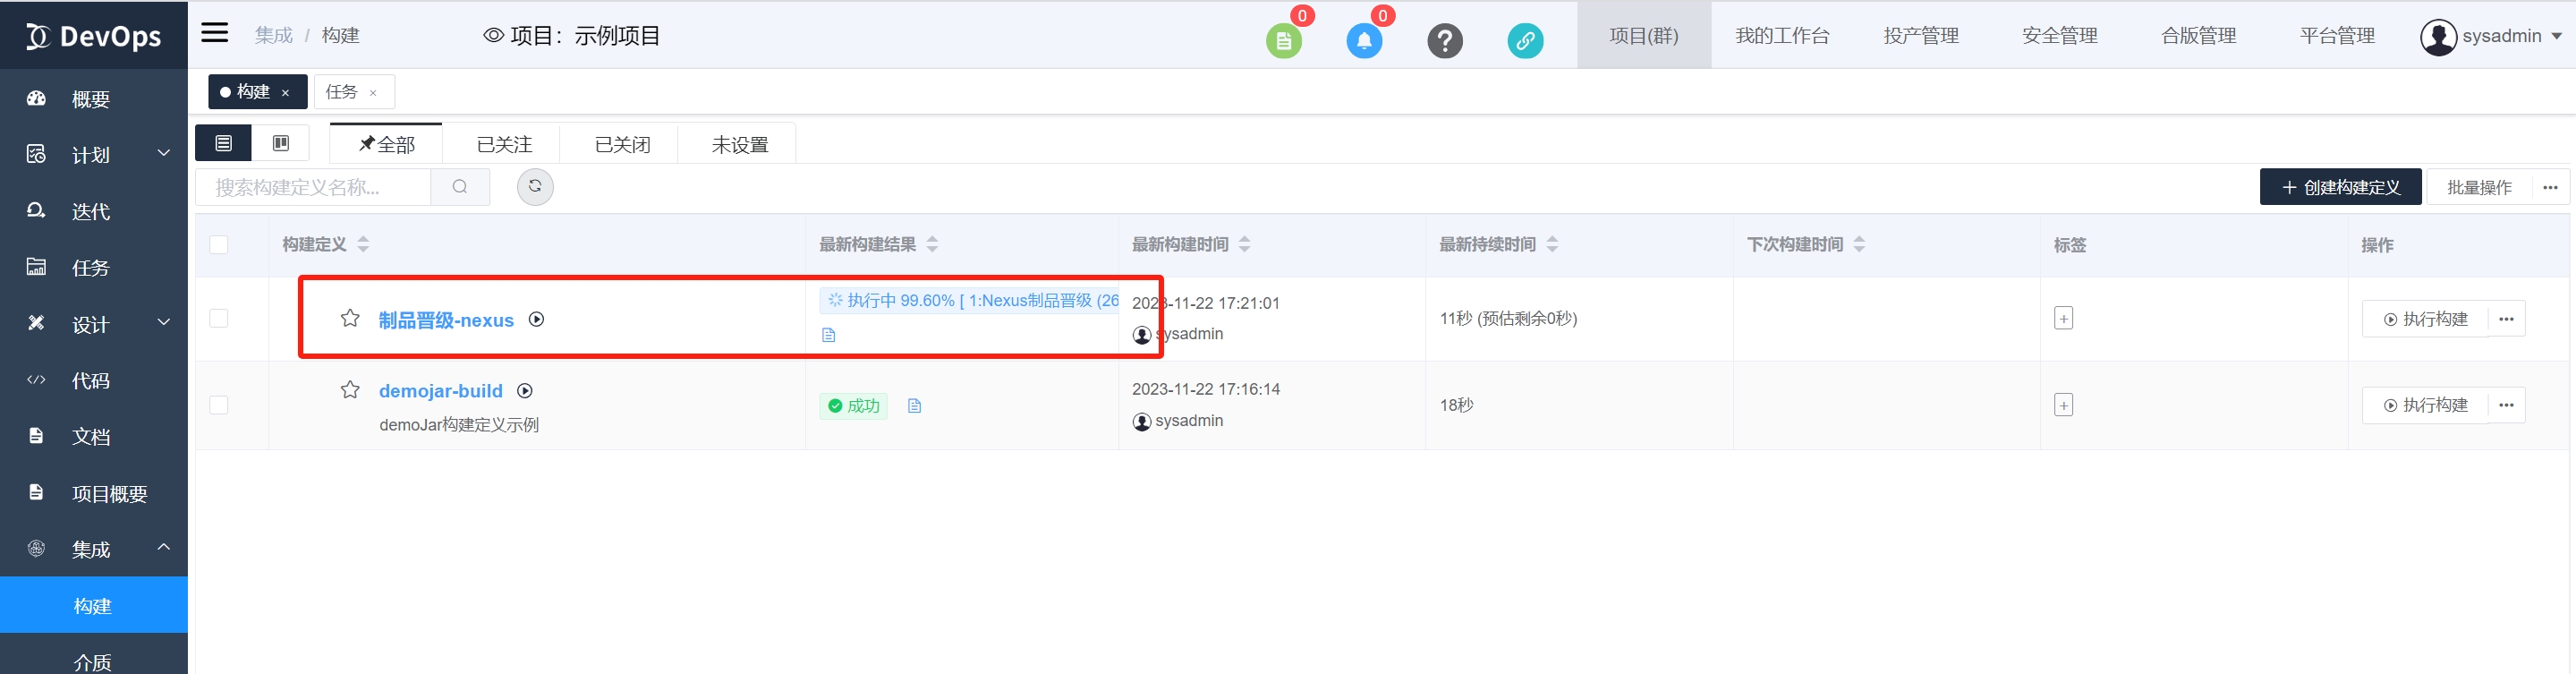
Task: Switch to card grid view
Action: pos(281,144)
